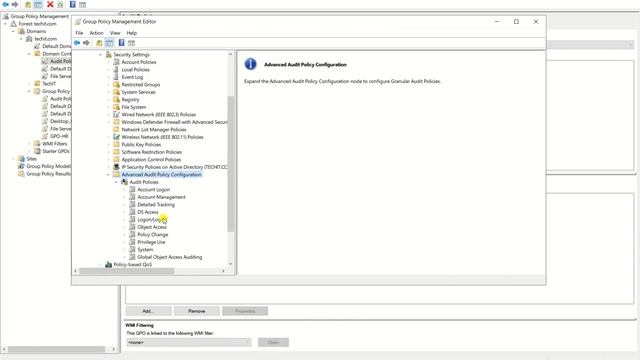Screen dimensions: 640x360
Task: Open the Action menu in Editor
Action: point(96,33)
